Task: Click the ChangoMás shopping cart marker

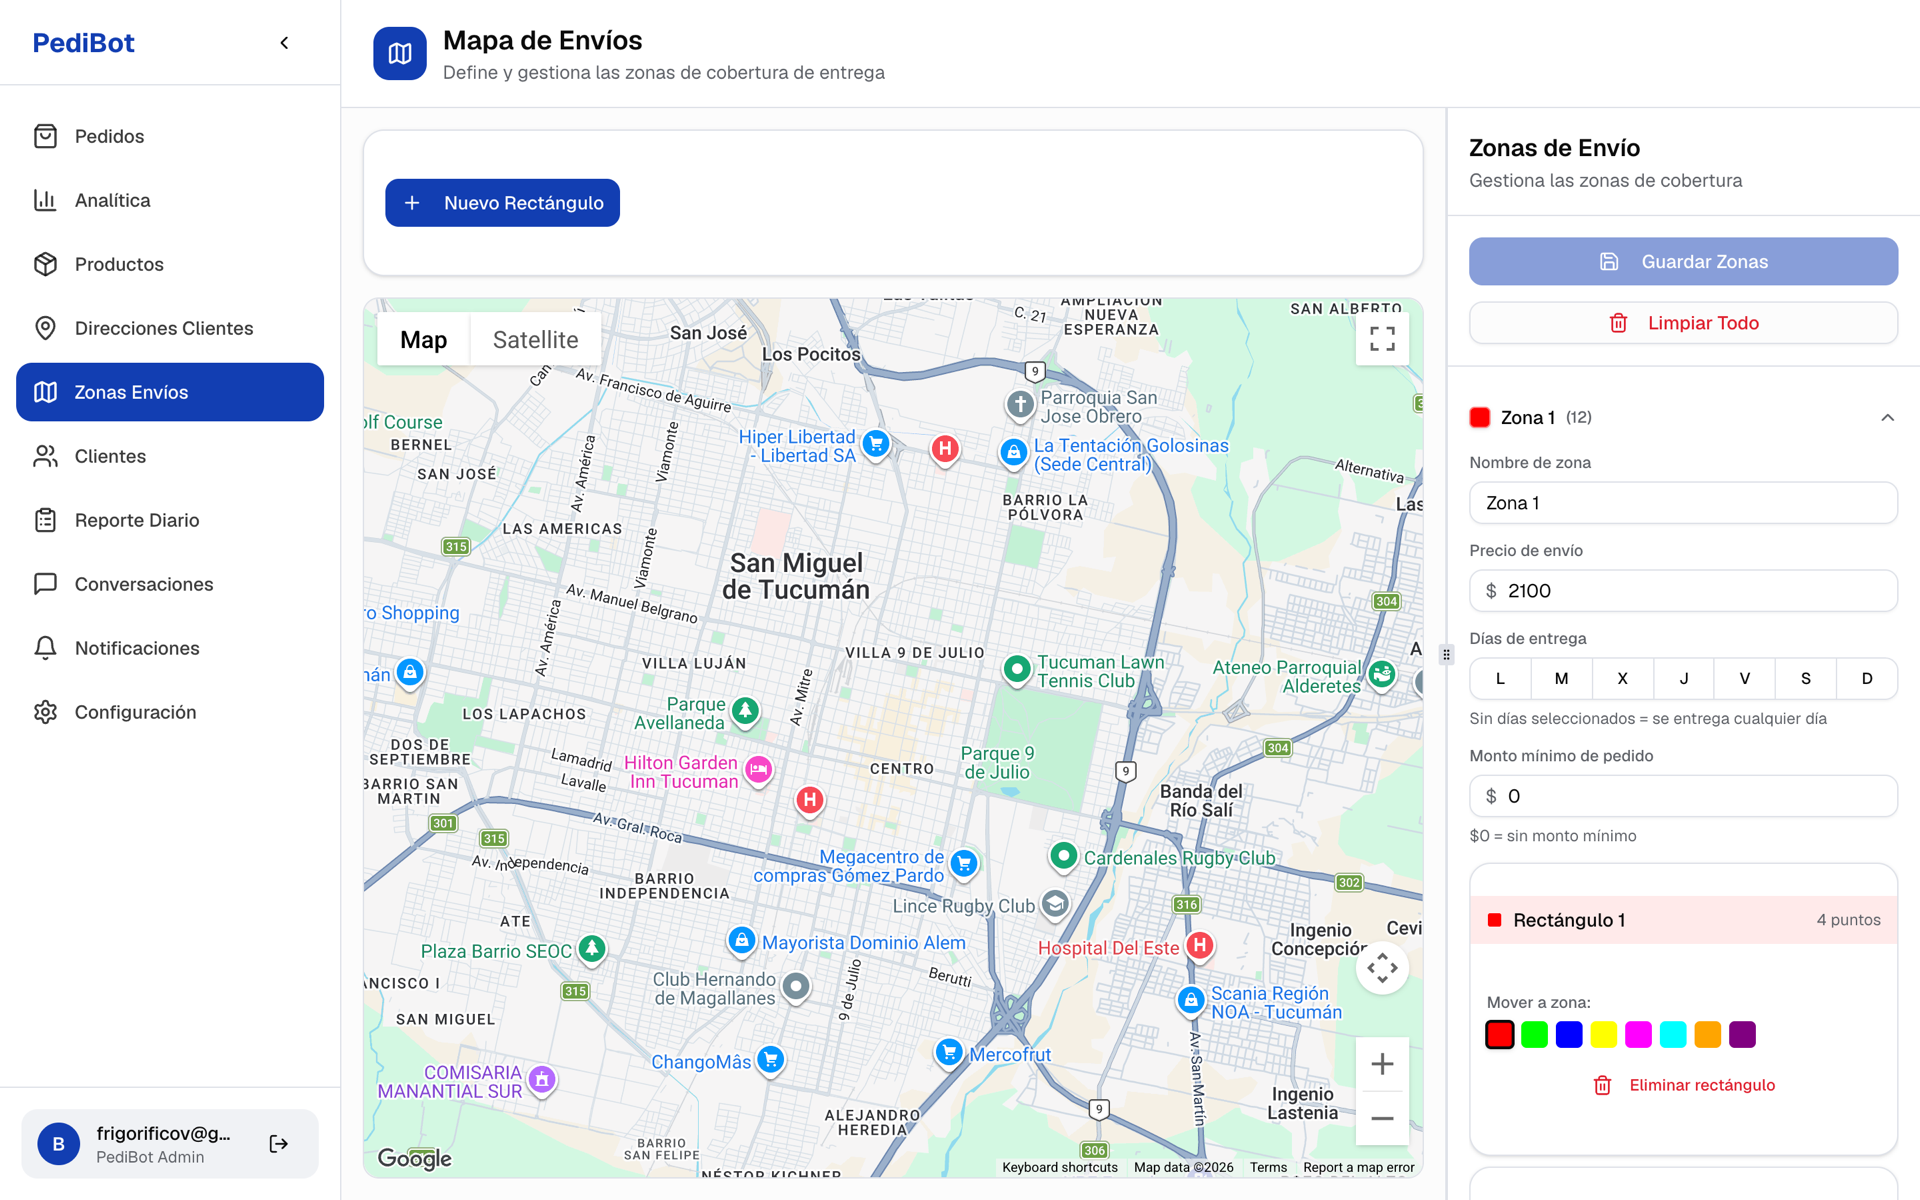Action: click(771, 1060)
